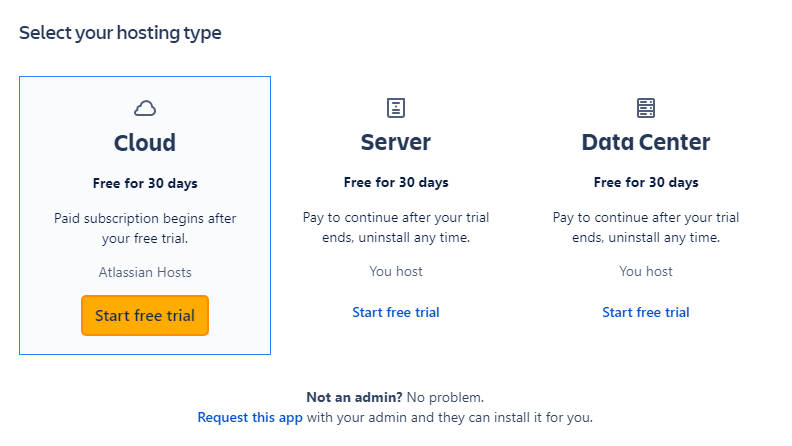Click You host label under Server
Viewport: 792px width, 446px height.
396,271
